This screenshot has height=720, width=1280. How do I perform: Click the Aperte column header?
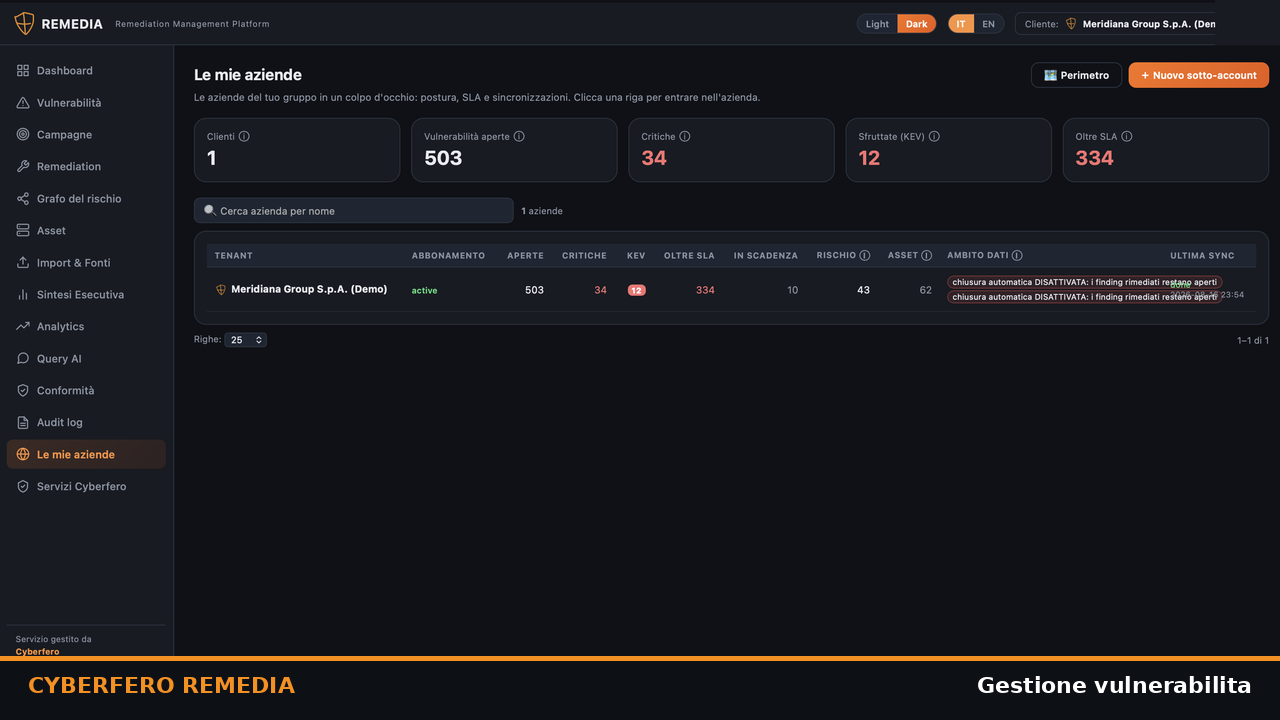coord(525,256)
